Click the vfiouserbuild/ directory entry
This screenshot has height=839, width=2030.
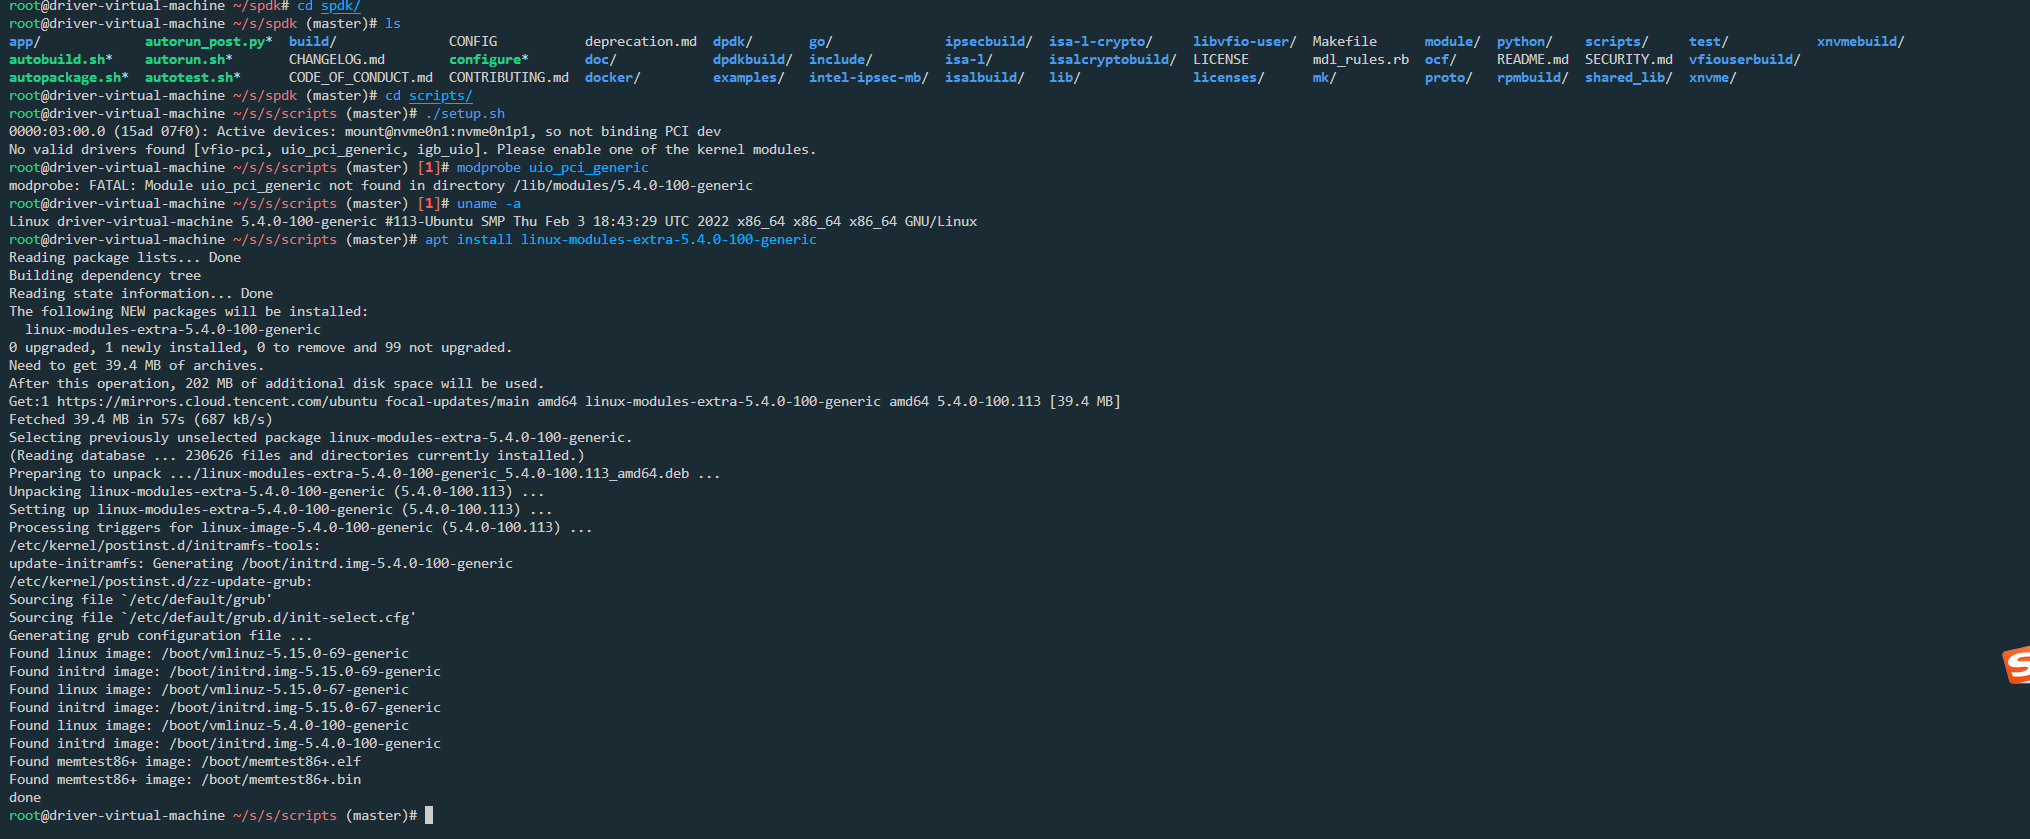pyautogui.click(x=1745, y=60)
